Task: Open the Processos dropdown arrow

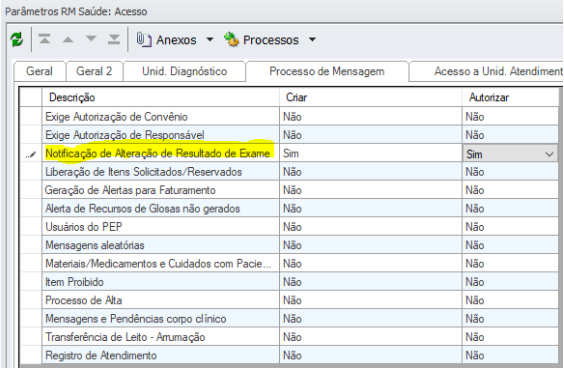Action: click(x=312, y=39)
